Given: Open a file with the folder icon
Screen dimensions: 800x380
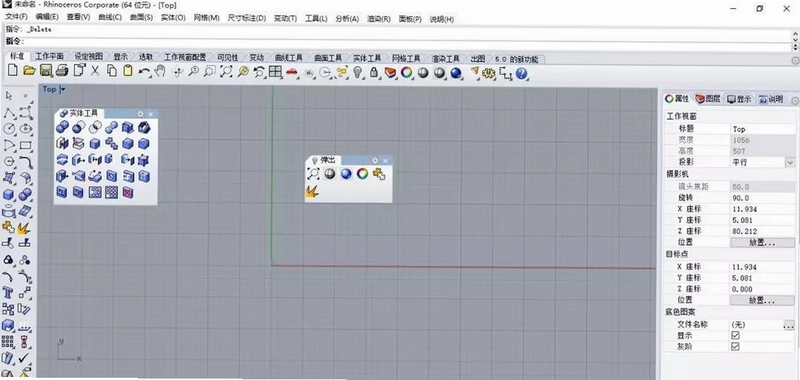Looking at the screenshot, I should [x=29, y=71].
